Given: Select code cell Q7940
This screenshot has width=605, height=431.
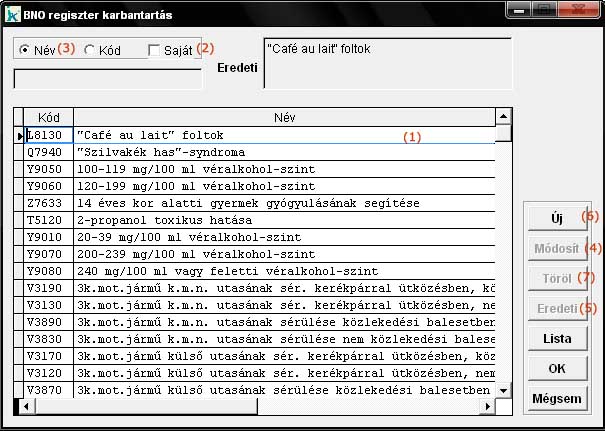Looking at the screenshot, I should point(49,152).
